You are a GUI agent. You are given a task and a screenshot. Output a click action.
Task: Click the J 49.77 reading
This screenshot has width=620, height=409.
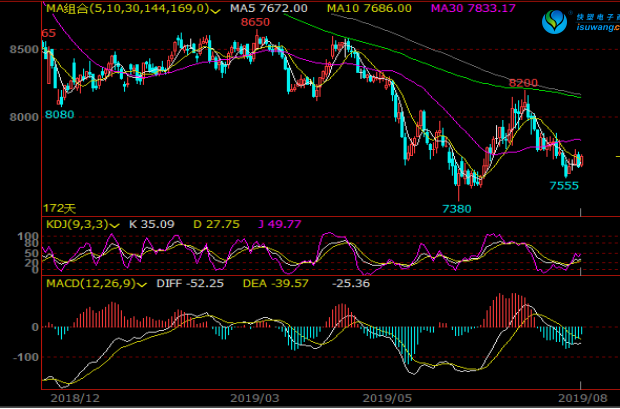point(280,224)
